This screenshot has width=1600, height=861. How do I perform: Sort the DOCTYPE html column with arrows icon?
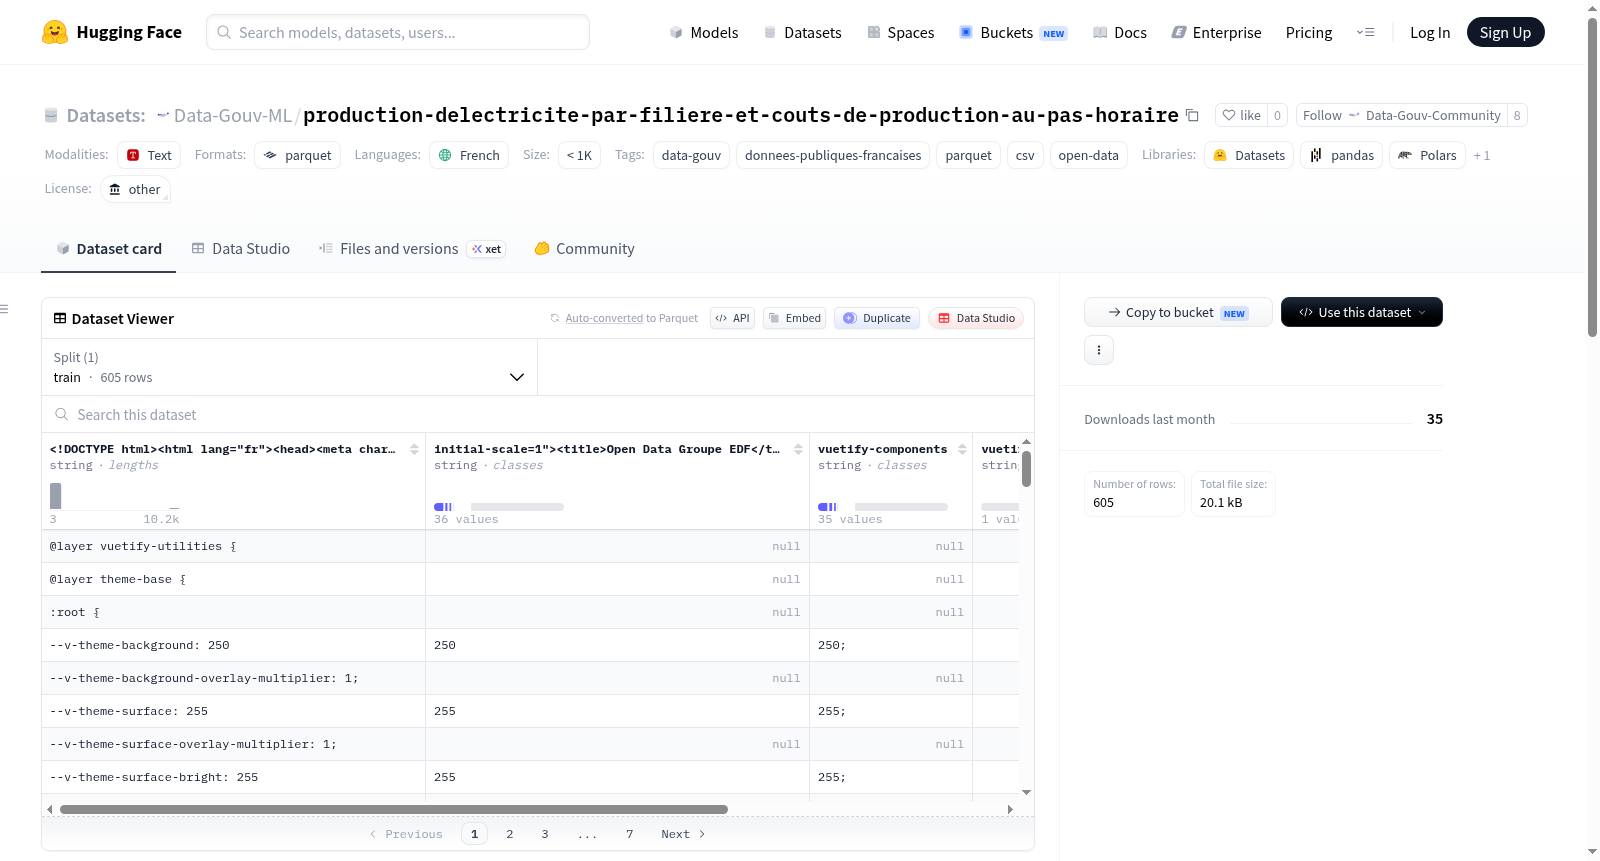pyautogui.click(x=414, y=449)
